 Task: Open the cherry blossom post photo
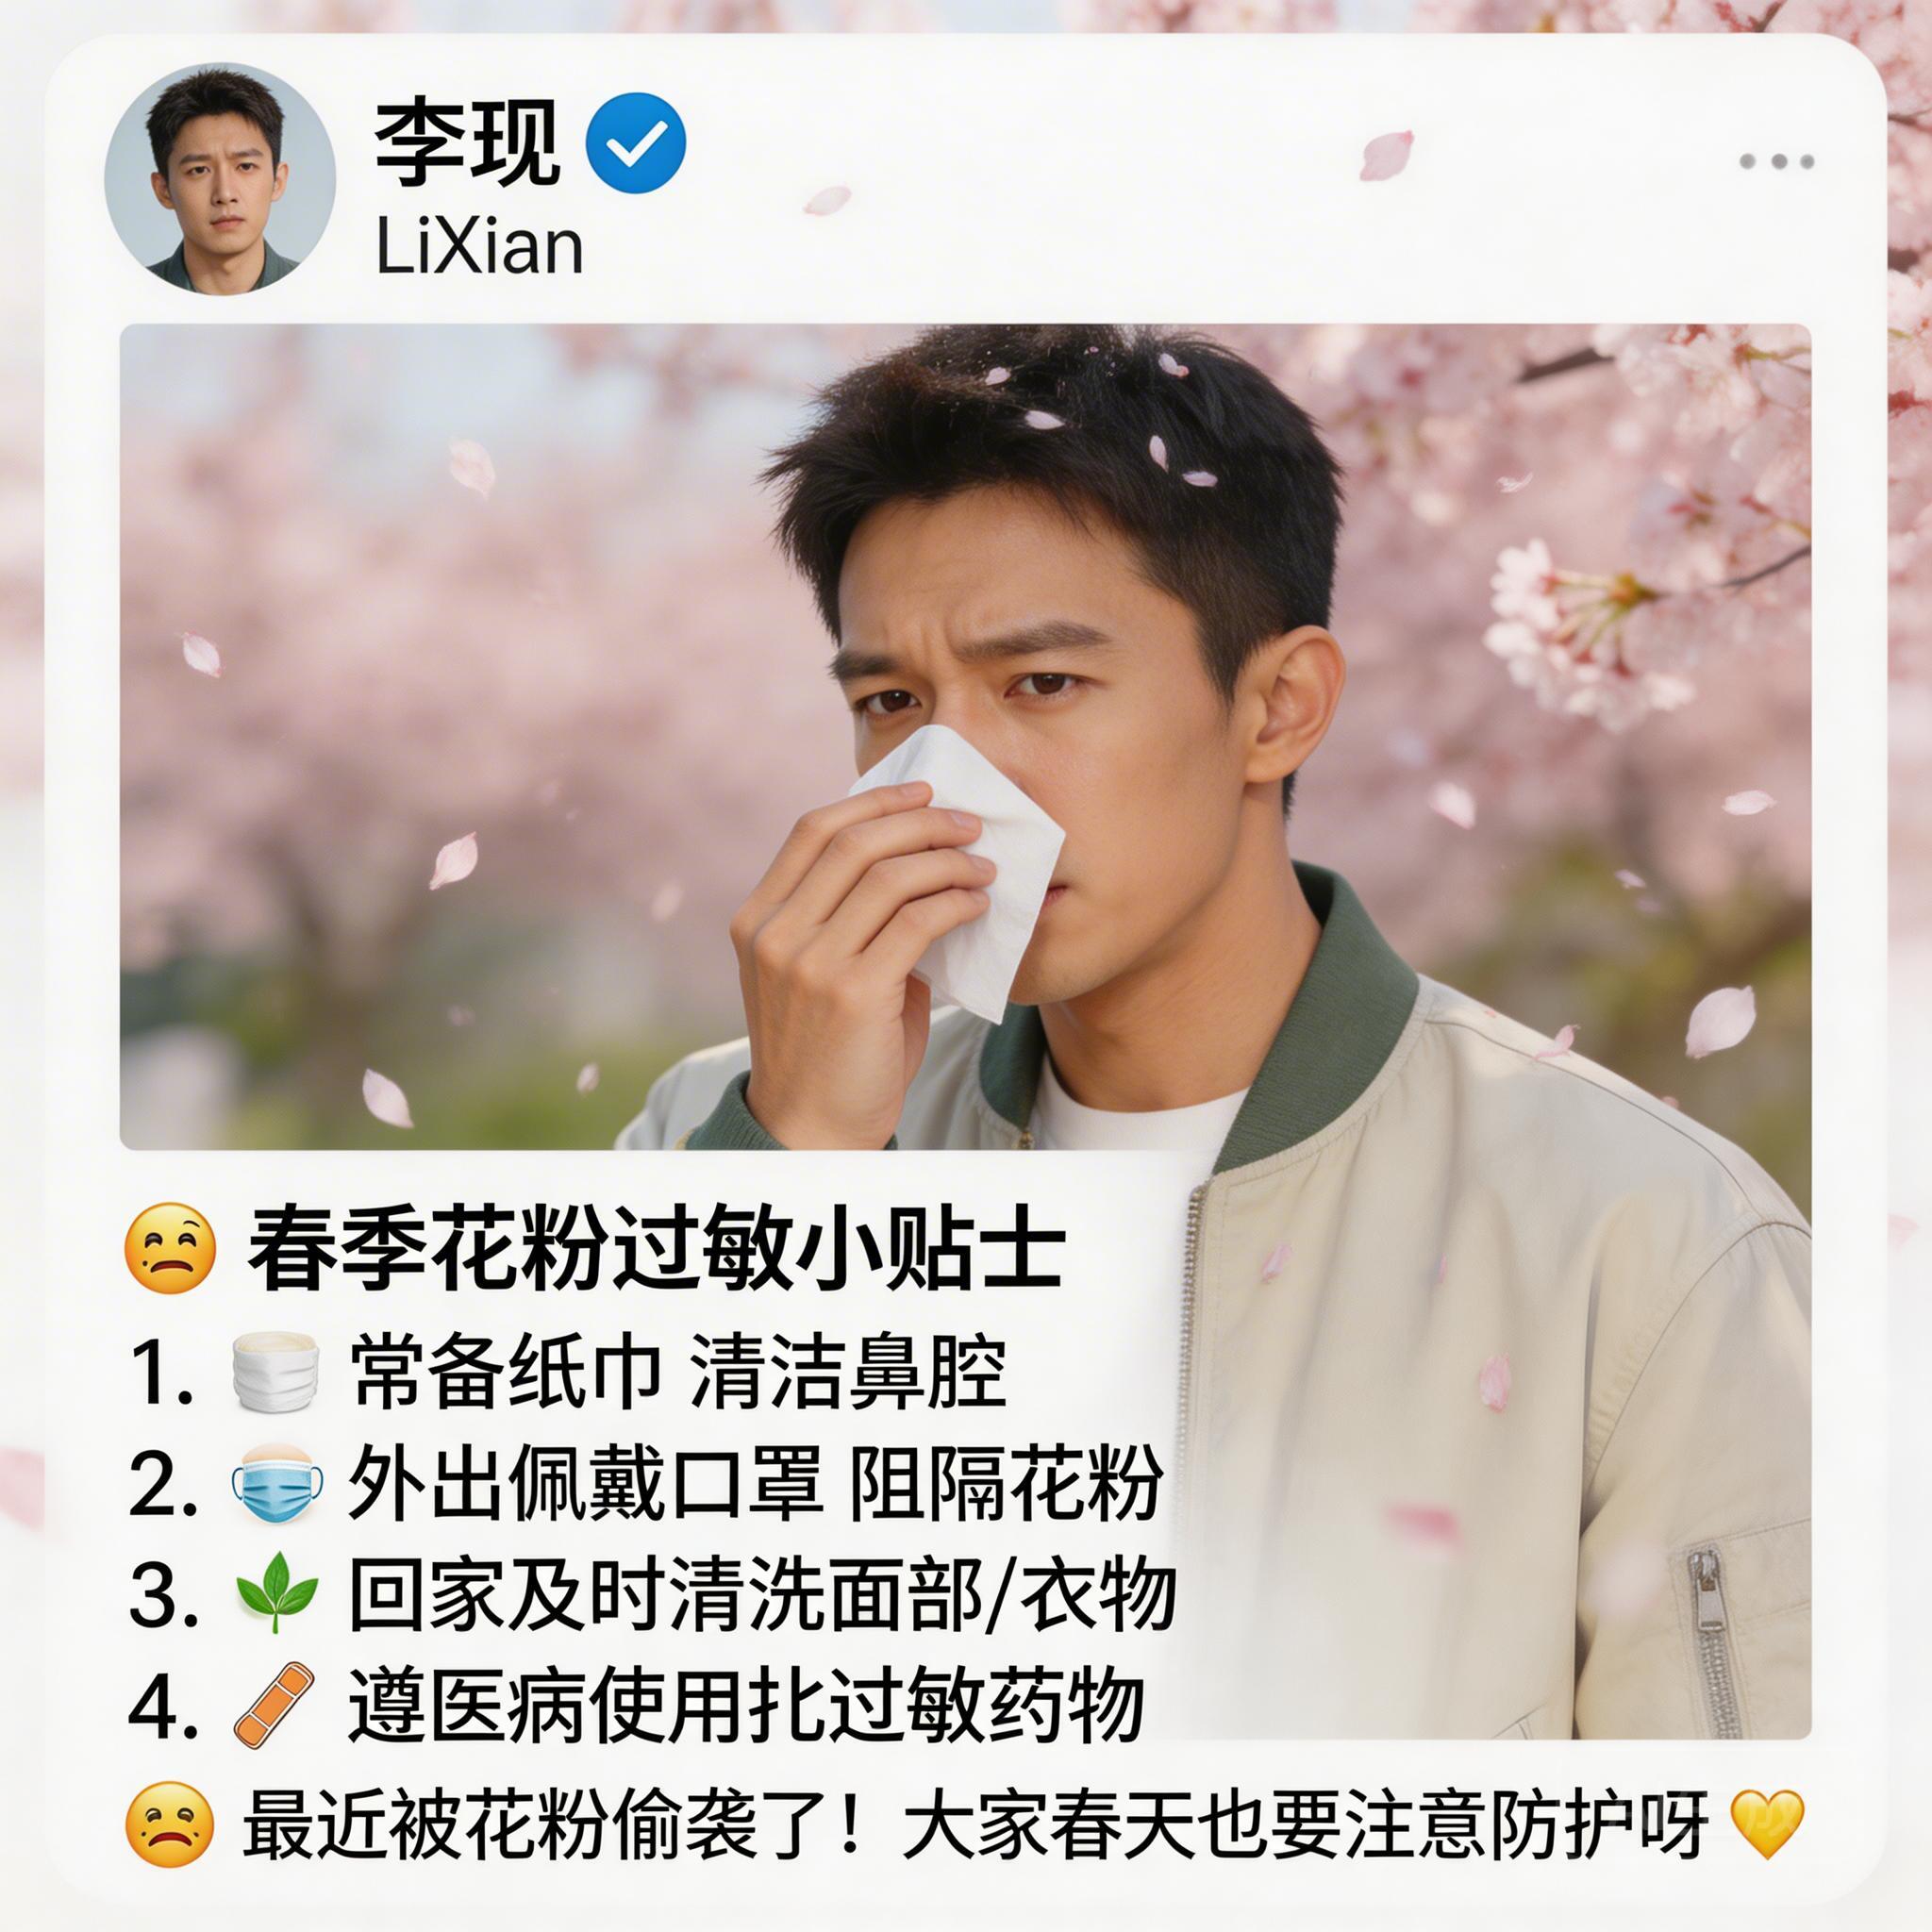(965, 736)
